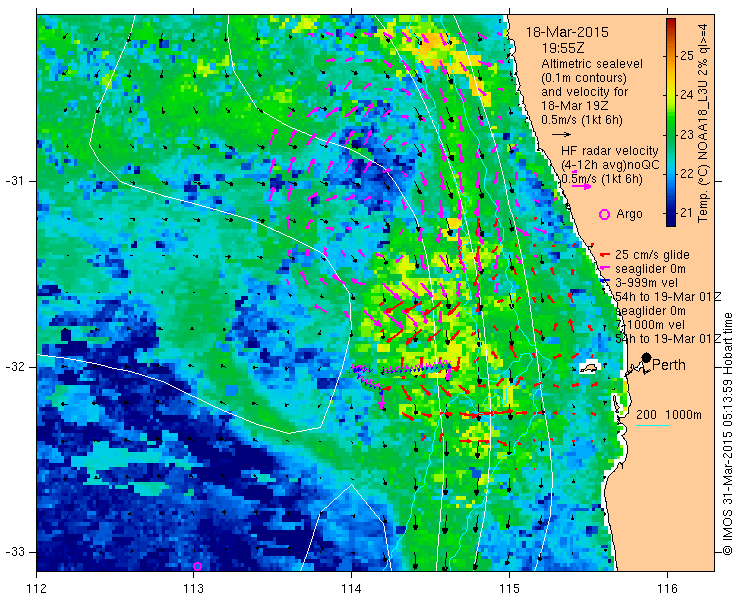The width and height of the screenshot is (740, 600).
Task: Click longitude axis label '116'
Action: 667,588
